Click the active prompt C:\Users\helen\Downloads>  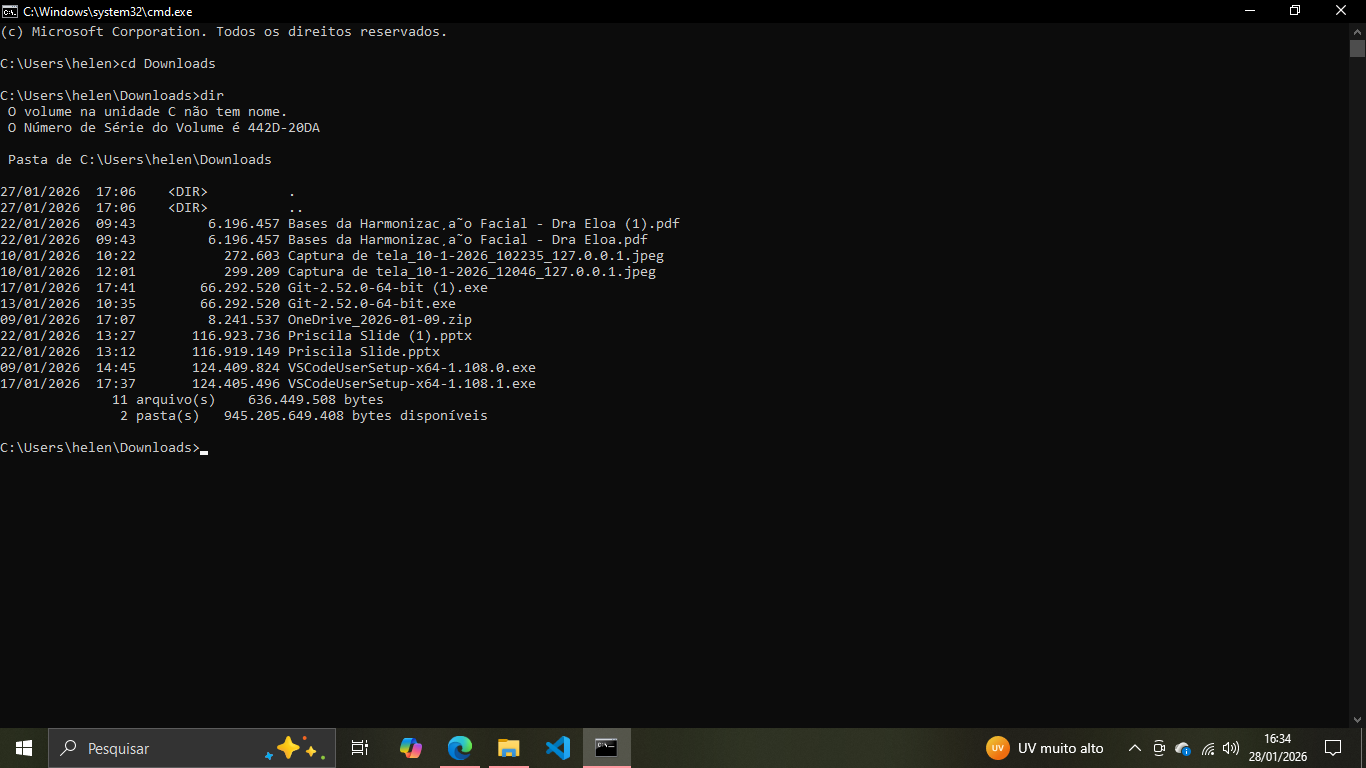100,447
